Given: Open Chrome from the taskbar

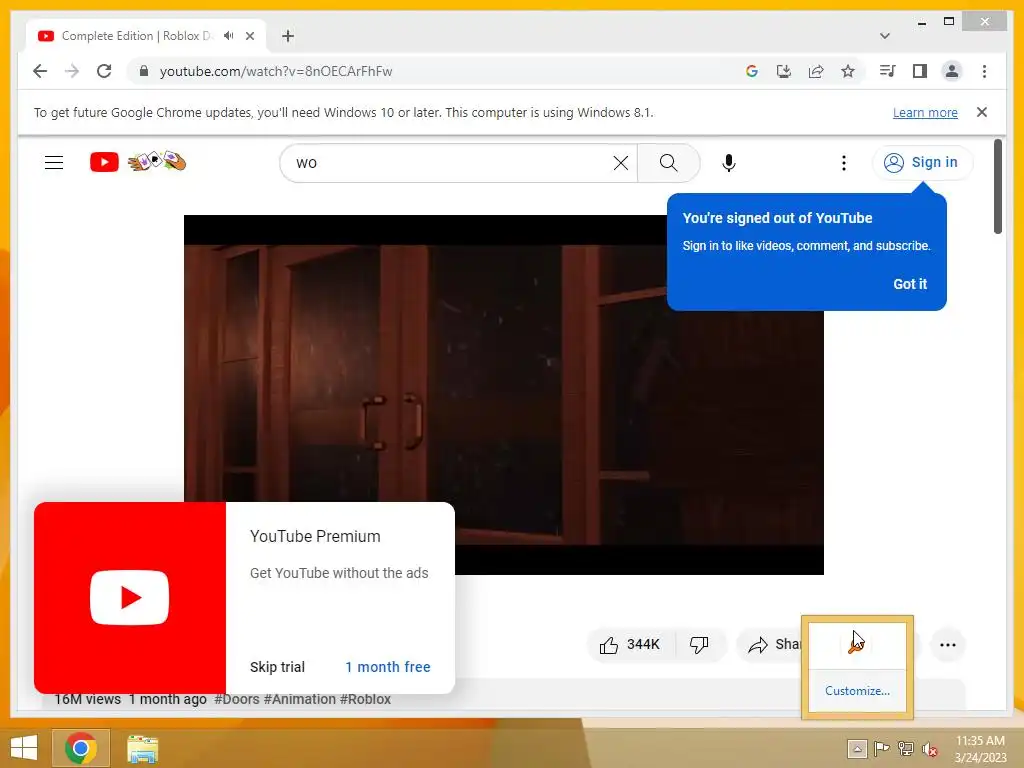Looking at the screenshot, I should pos(81,748).
